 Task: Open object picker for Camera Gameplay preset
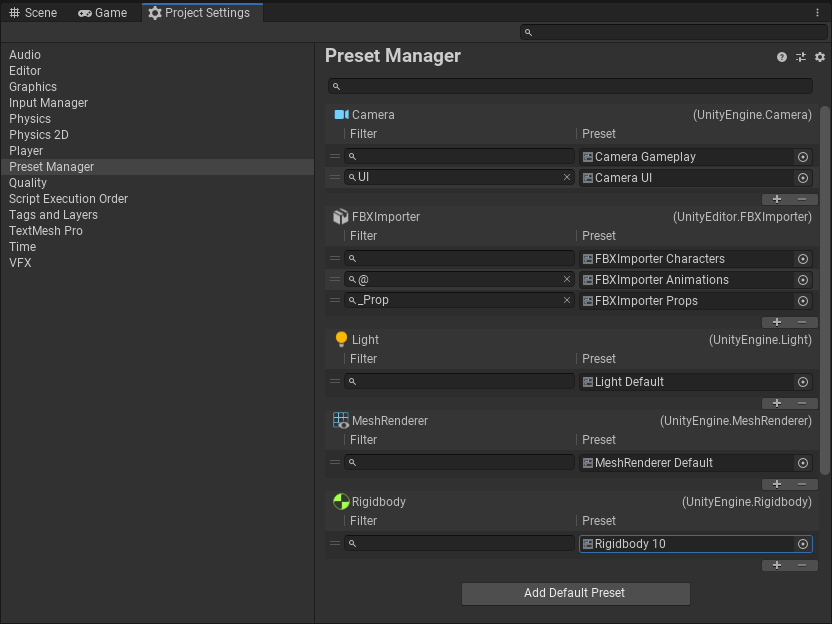pos(803,157)
